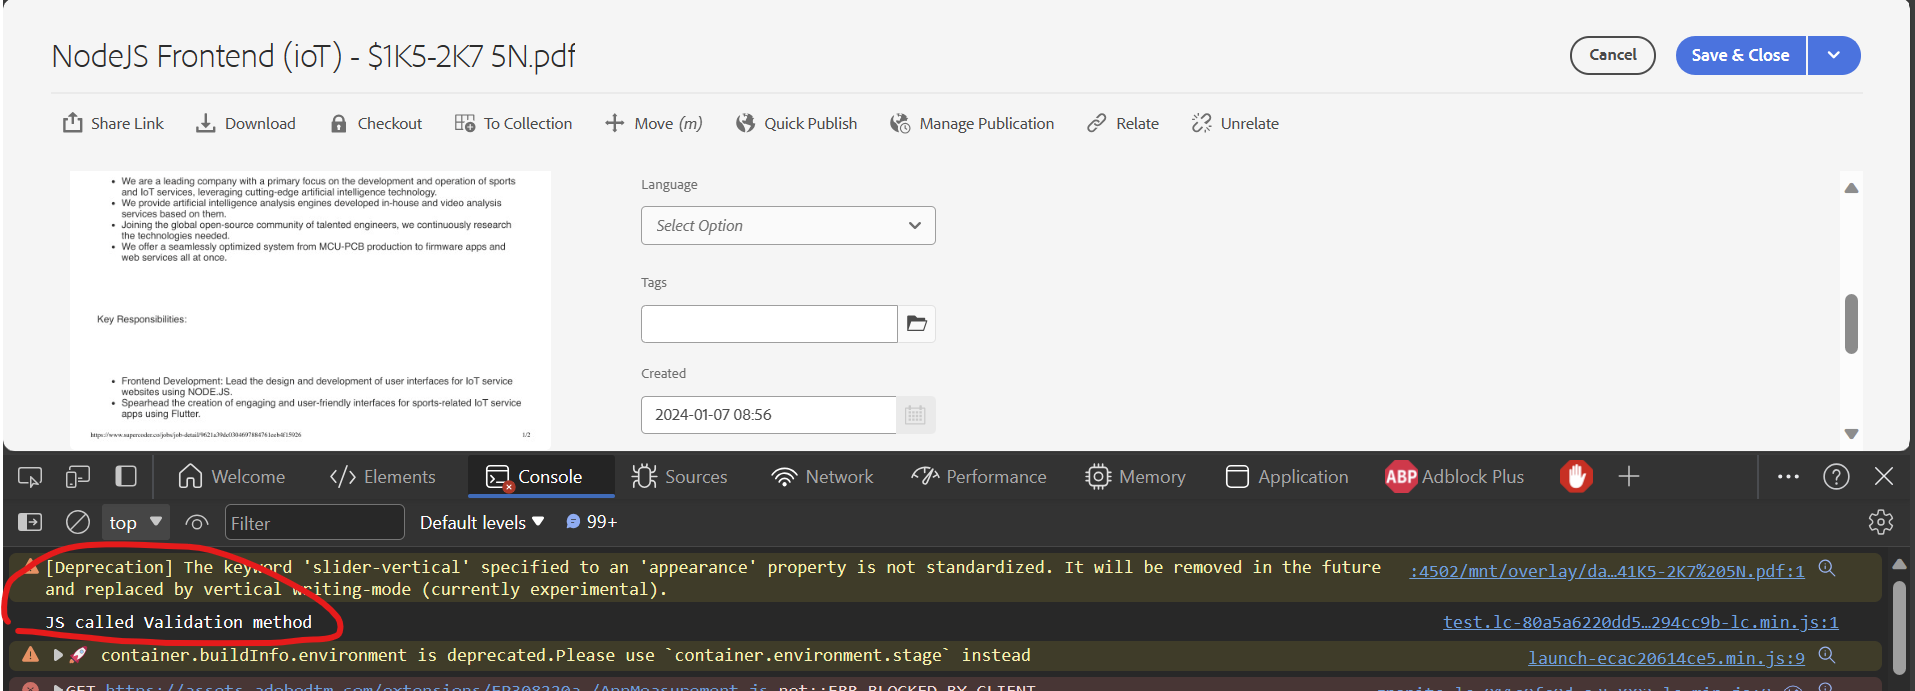Viewport: 1915px width, 691px height.
Task: Switch to the Network tab
Action: [822, 477]
